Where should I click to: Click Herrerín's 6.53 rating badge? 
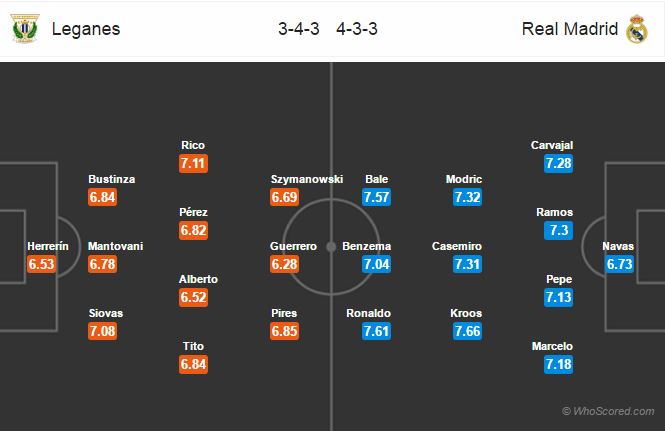click(42, 264)
